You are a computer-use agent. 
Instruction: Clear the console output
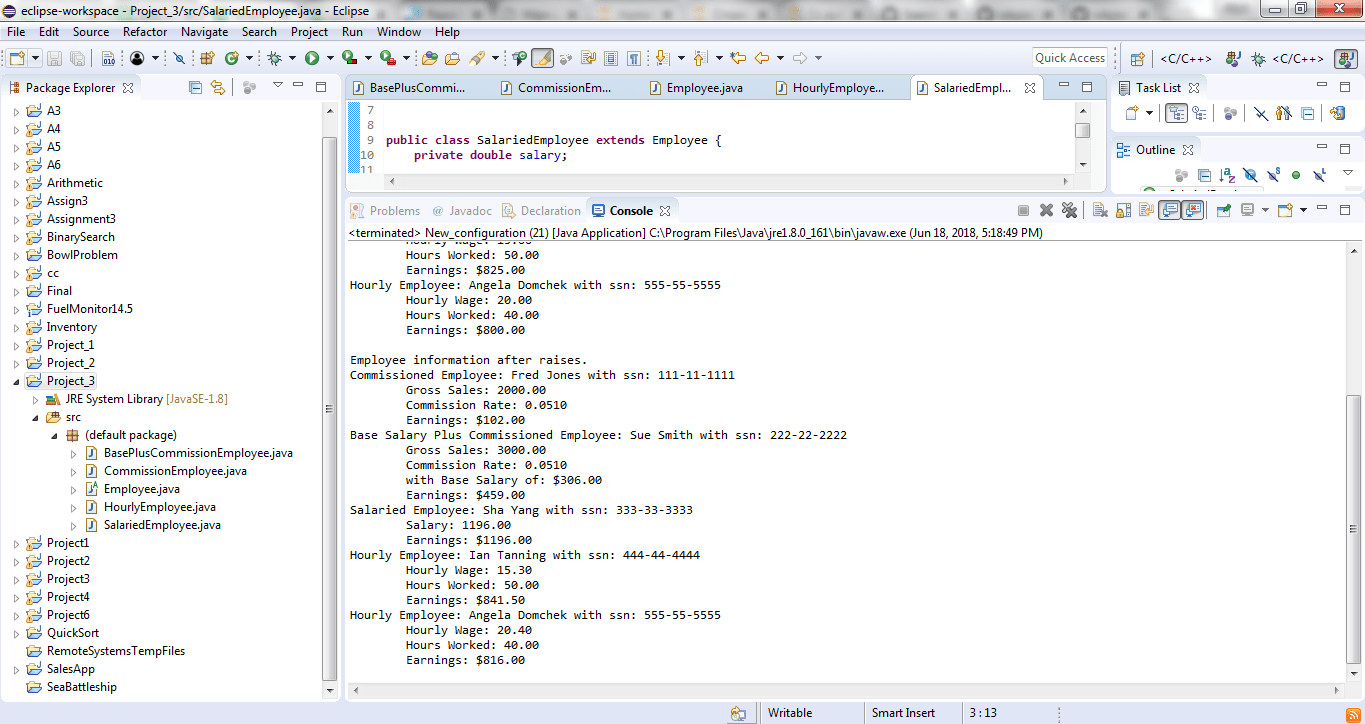coord(1098,210)
